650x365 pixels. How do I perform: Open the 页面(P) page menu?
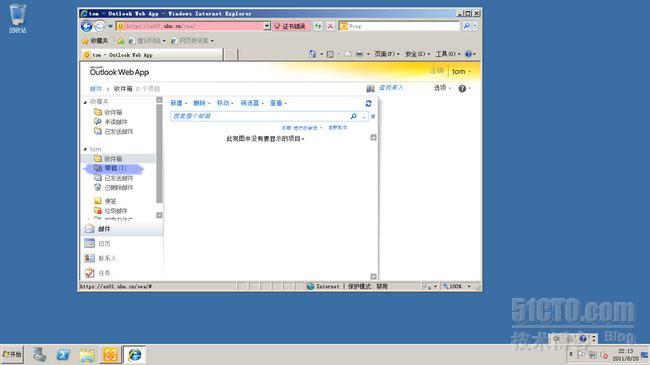point(387,54)
